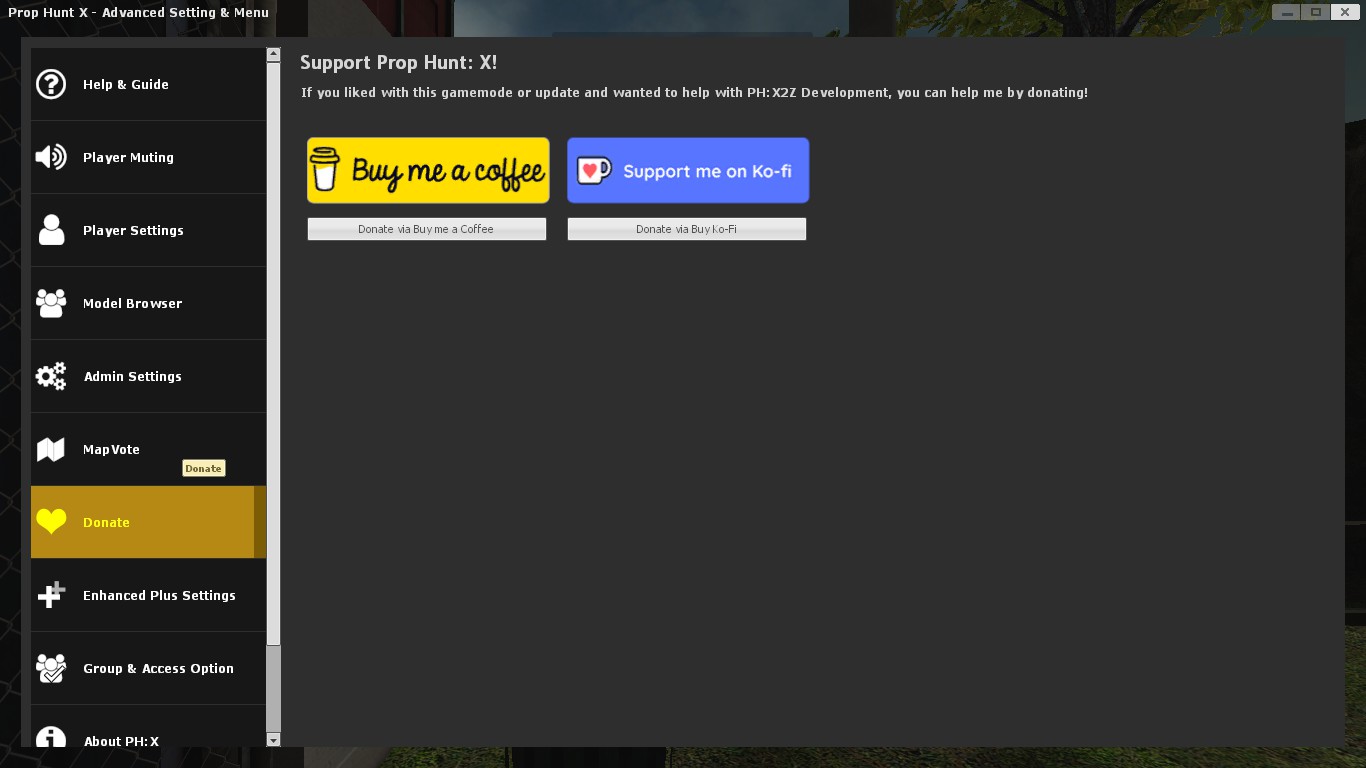Click the Buy me a coffee banner
Image resolution: width=1366 pixels, height=768 pixels.
[427, 170]
